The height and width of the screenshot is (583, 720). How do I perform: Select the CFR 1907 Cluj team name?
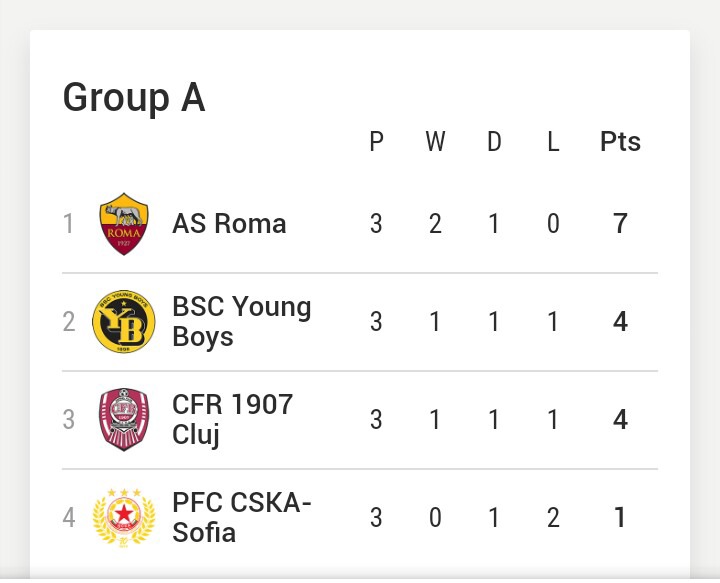(x=232, y=420)
